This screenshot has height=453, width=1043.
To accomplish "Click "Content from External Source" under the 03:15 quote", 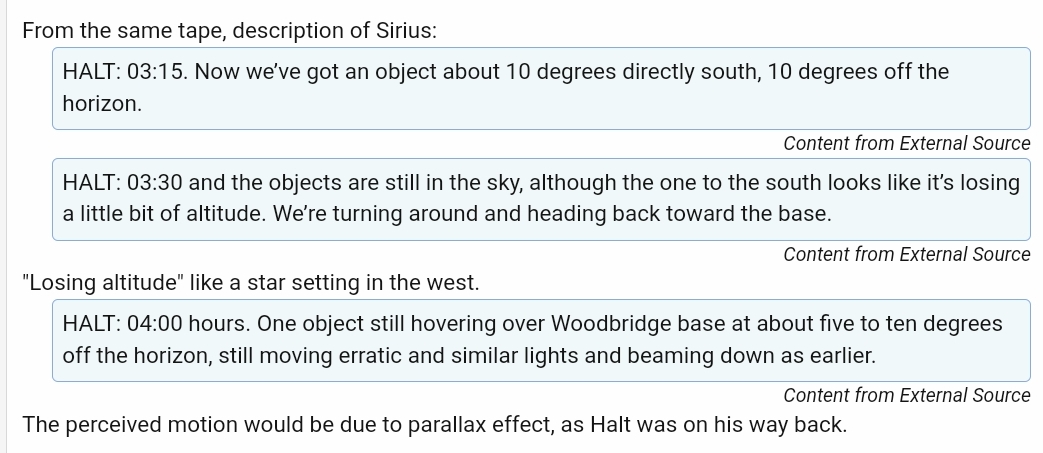I will (x=906, y=143).
